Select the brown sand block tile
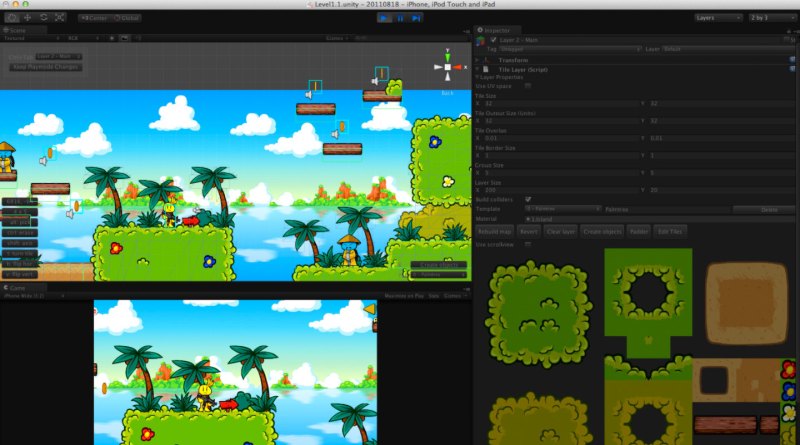This screenshot has height=445, width=800. click(x=746, y=304)
